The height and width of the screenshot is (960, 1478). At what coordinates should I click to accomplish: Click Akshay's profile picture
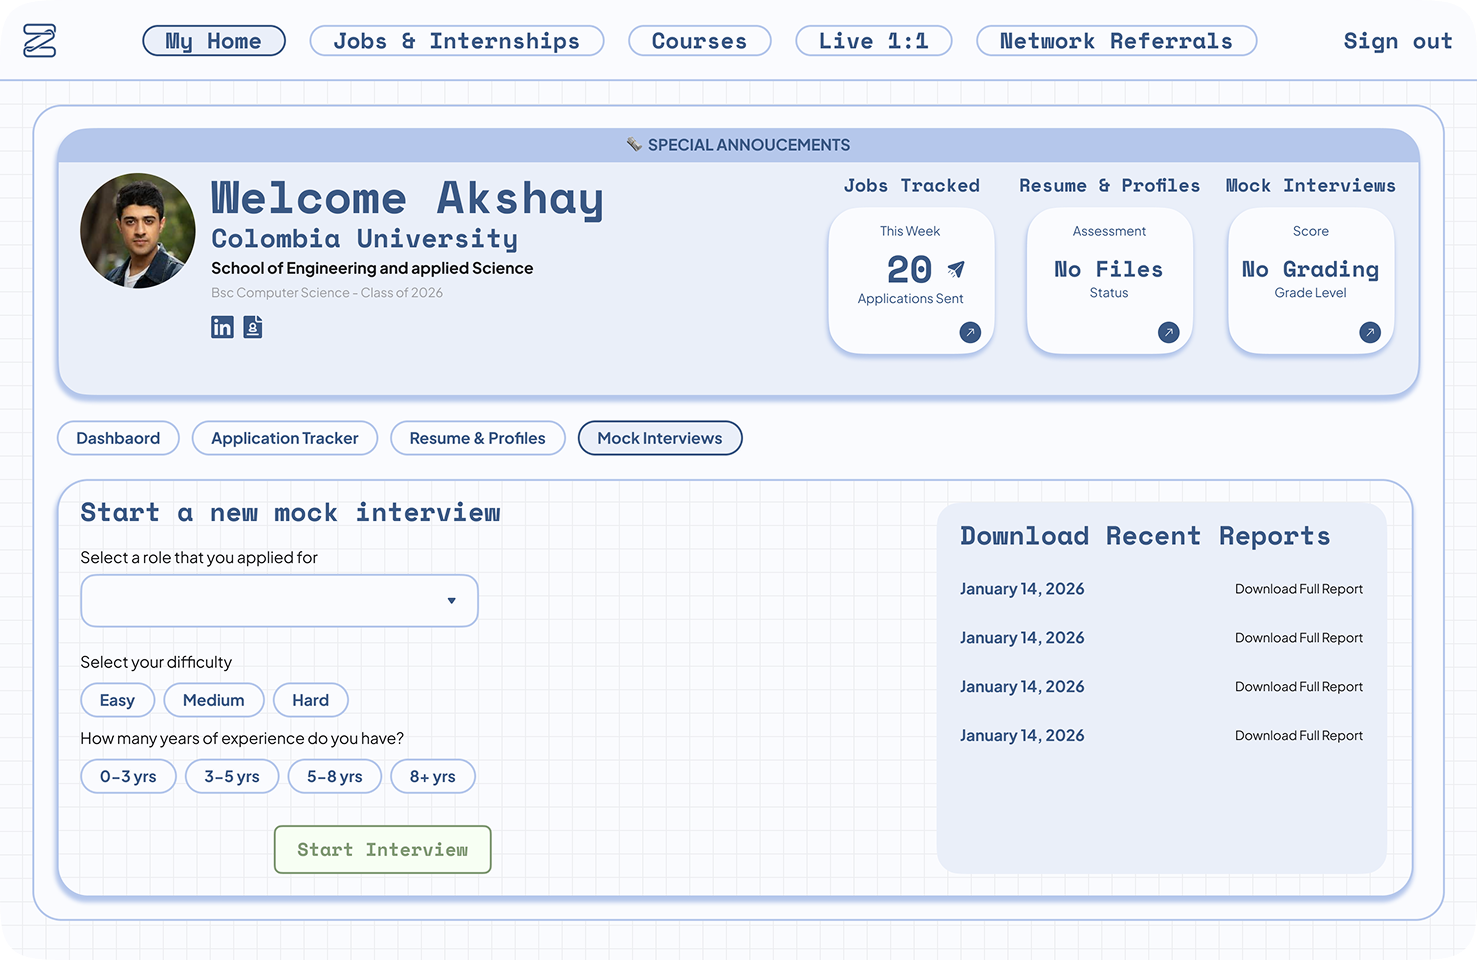(138, 230)
